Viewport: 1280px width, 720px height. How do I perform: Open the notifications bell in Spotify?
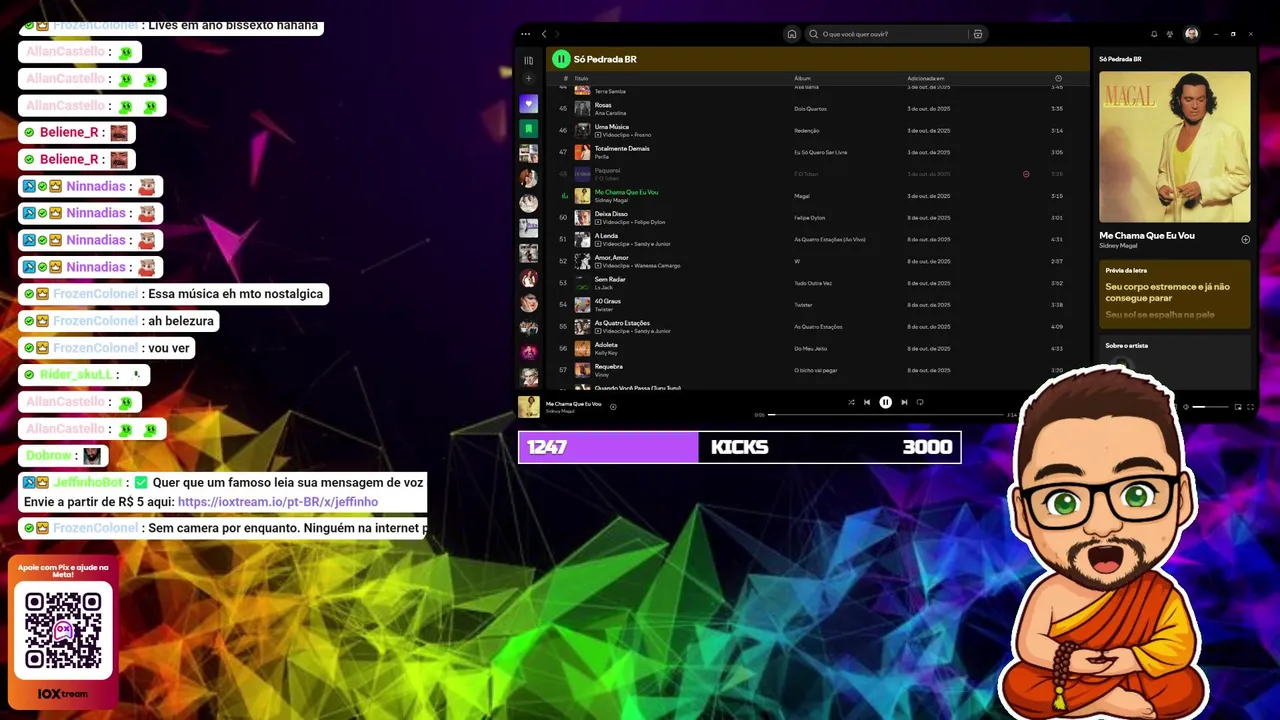(x=1154, y=34)
